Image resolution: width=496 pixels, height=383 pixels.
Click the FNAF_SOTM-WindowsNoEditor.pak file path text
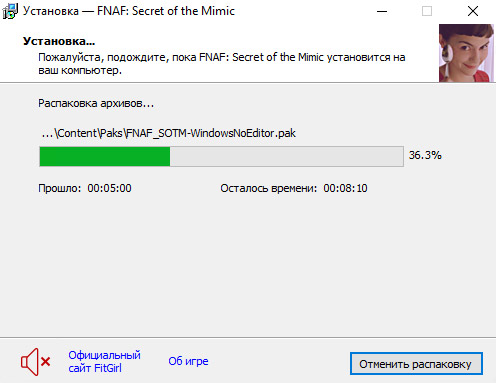[168, 133]
